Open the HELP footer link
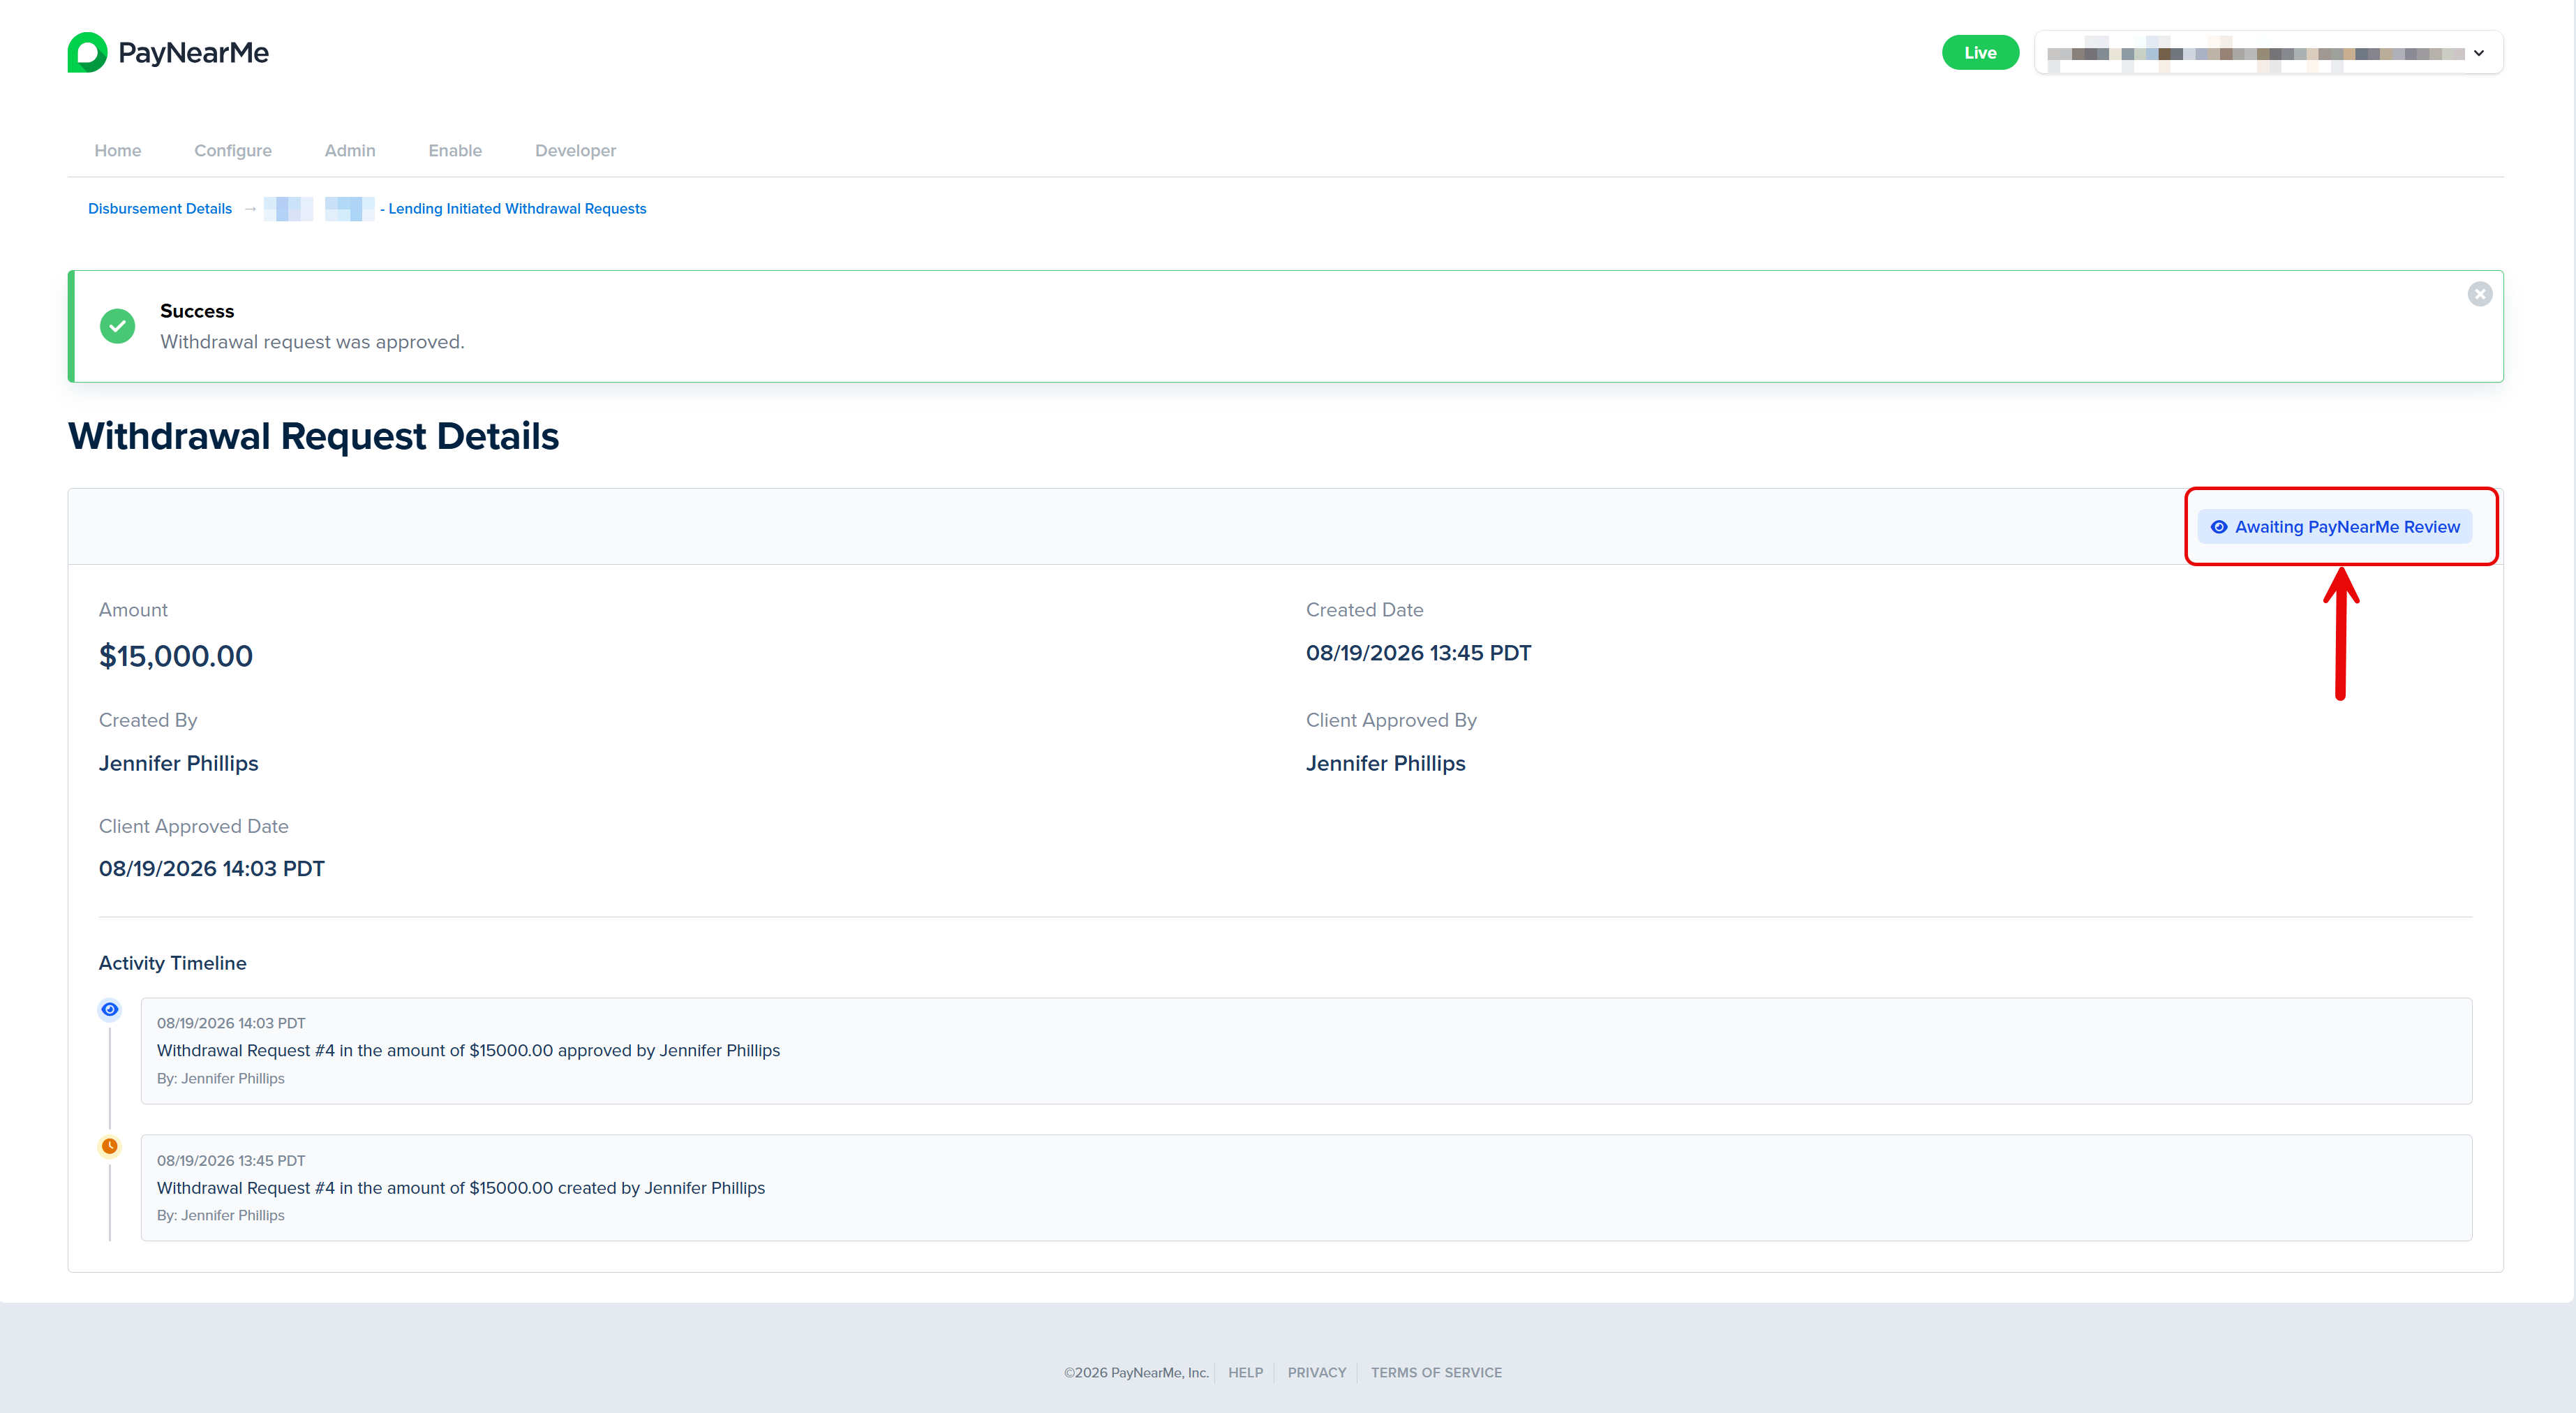The image size is (2576, 1413). pos(1245,1372)
